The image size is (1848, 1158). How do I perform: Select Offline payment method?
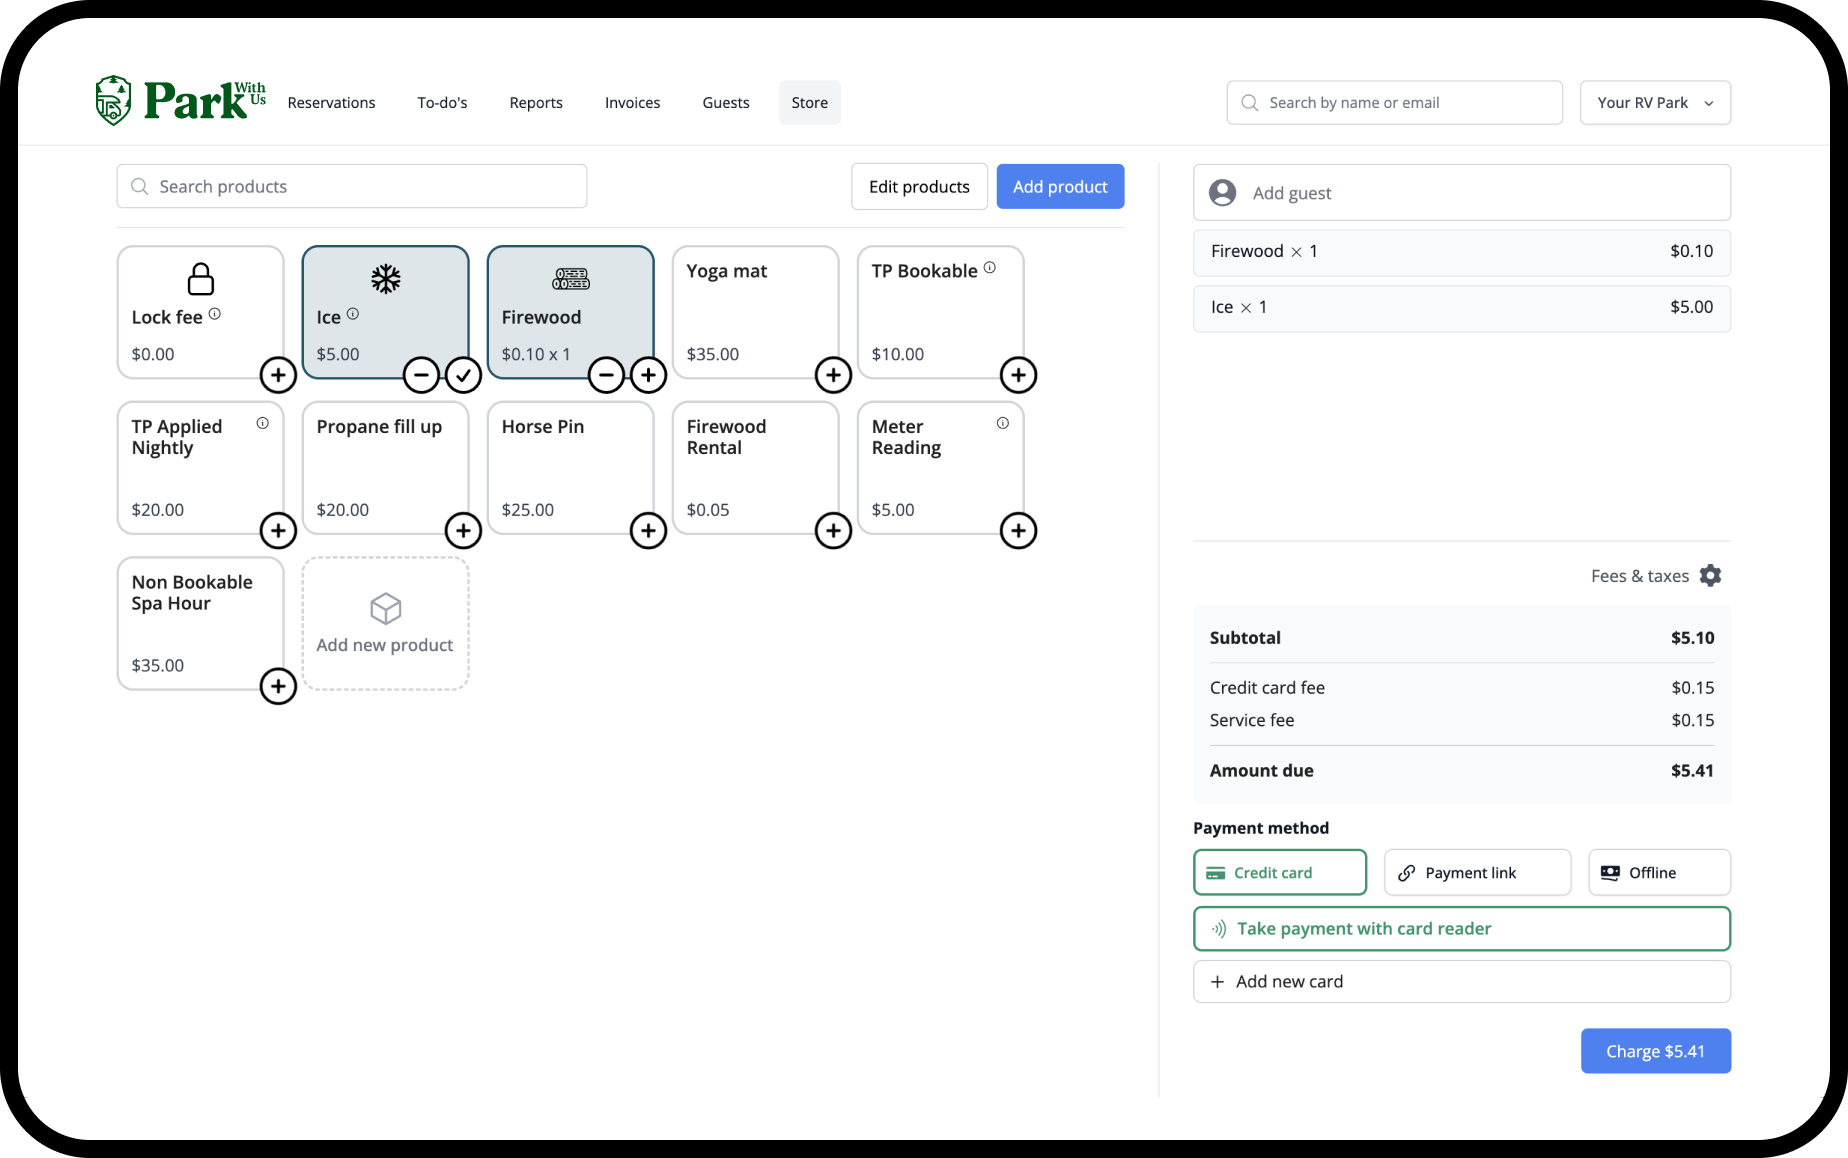coord(1659,872)
